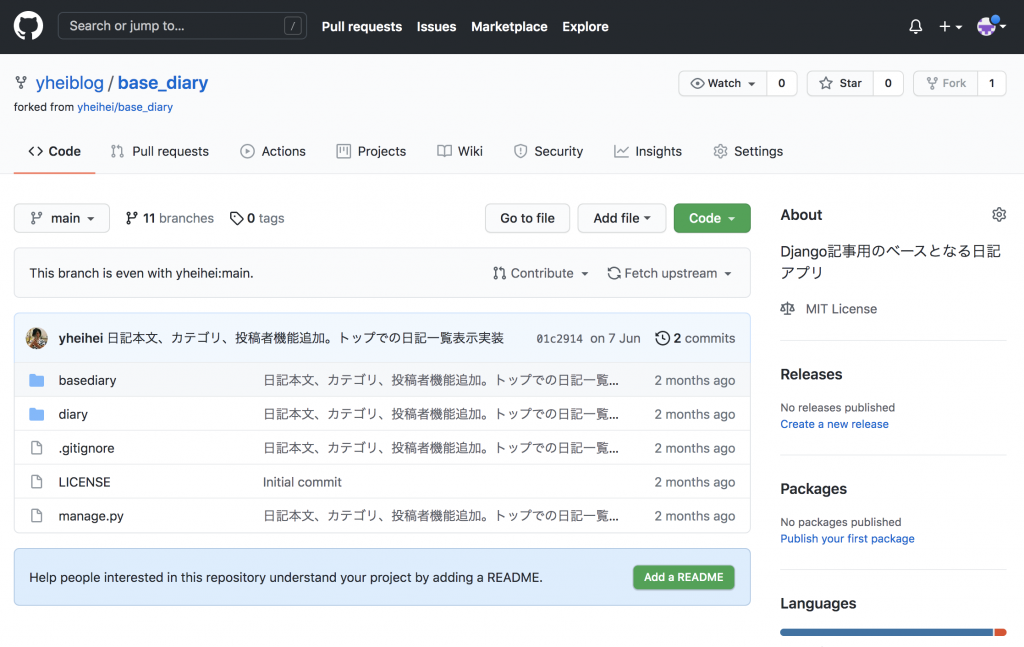Click the watchers count 0
This screenshot has height=647, width=1024.
pos(782,83)
